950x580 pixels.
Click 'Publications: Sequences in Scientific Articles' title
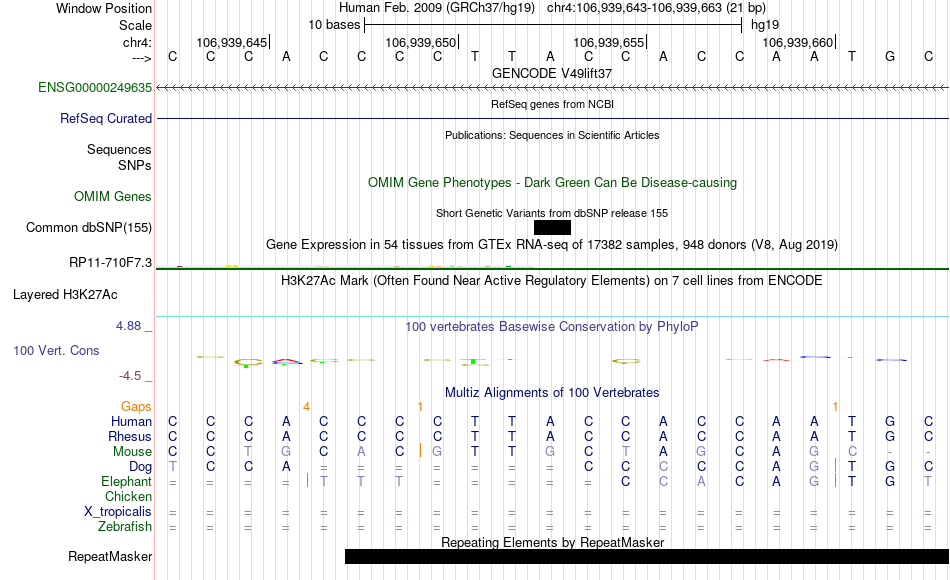[552, 135]
